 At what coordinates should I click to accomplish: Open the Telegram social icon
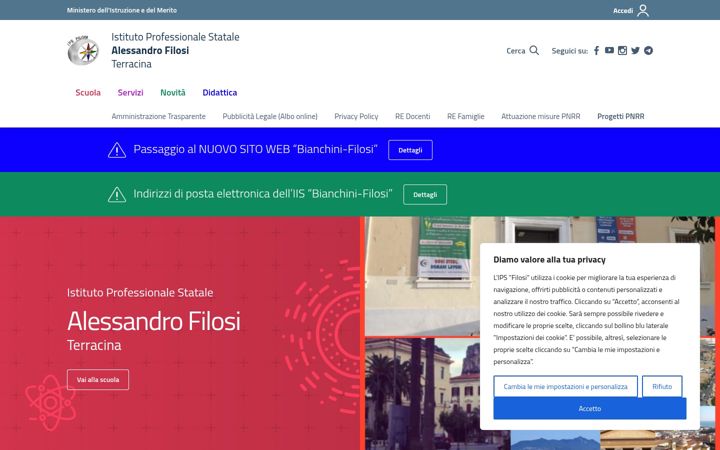(648, 51)
